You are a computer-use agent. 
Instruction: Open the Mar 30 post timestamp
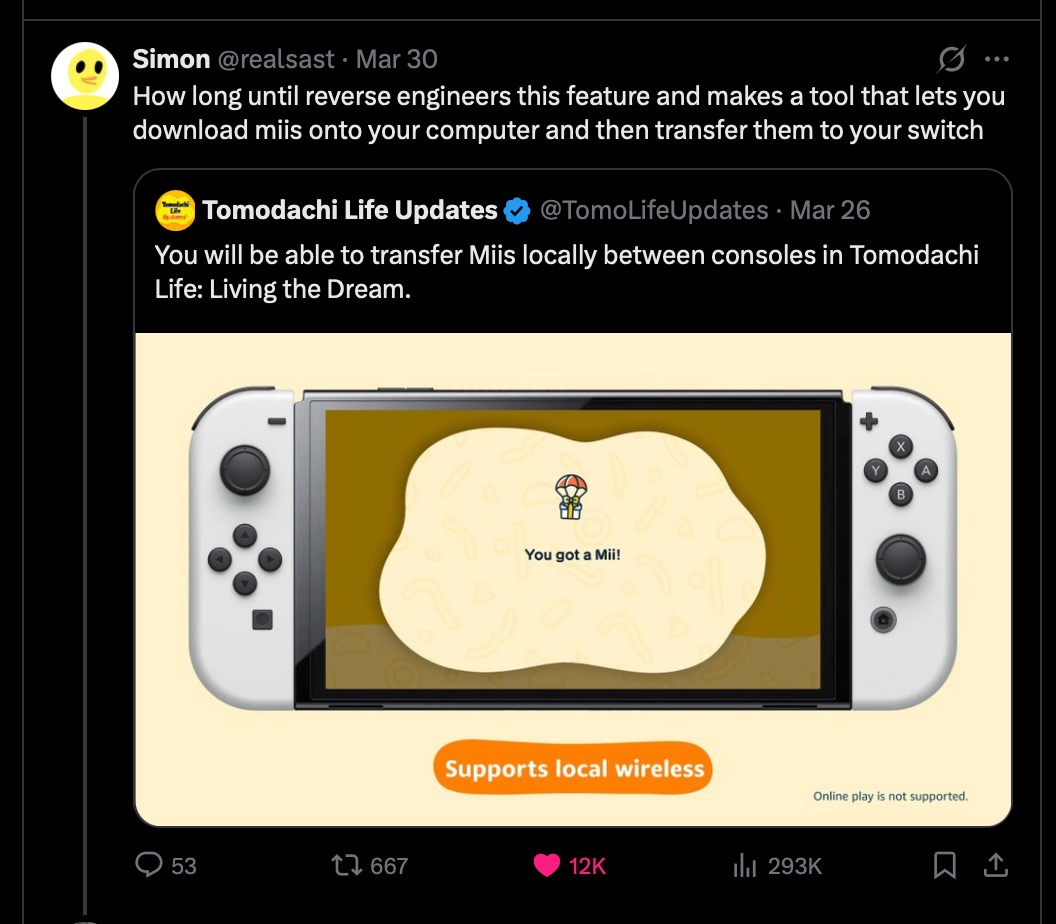pyautogui.click(x=397, y=59)
